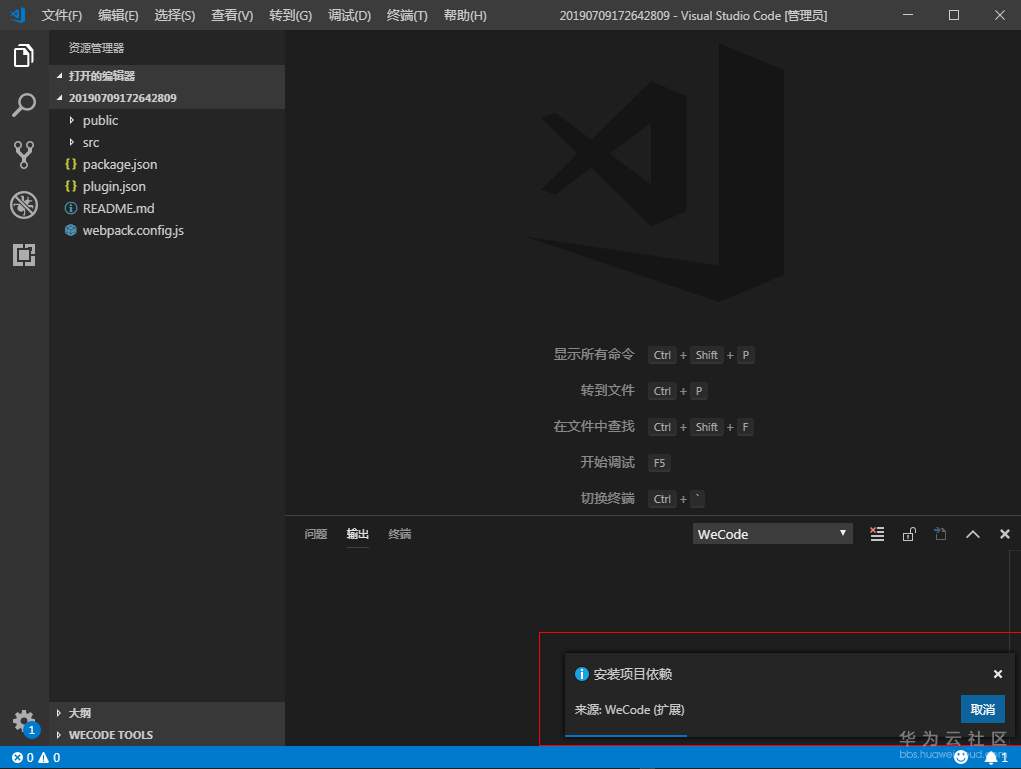This screenshot has width=1021, height=769.
Task: Open the 转到(G) menu
Action: [x=290, y=15]
